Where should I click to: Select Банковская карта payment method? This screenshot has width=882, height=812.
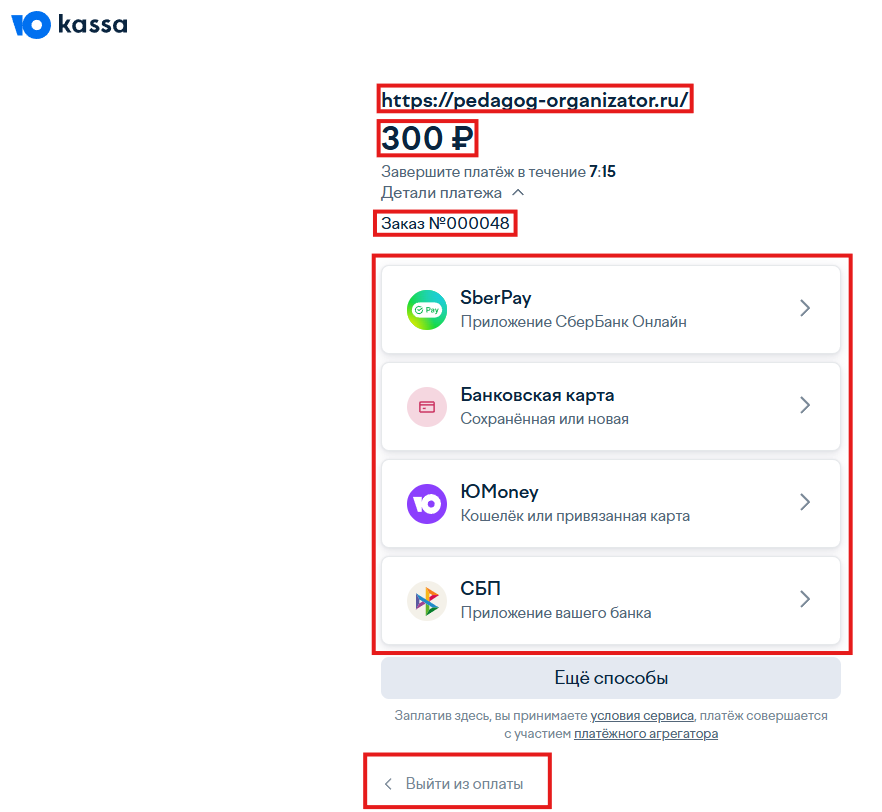611,407
